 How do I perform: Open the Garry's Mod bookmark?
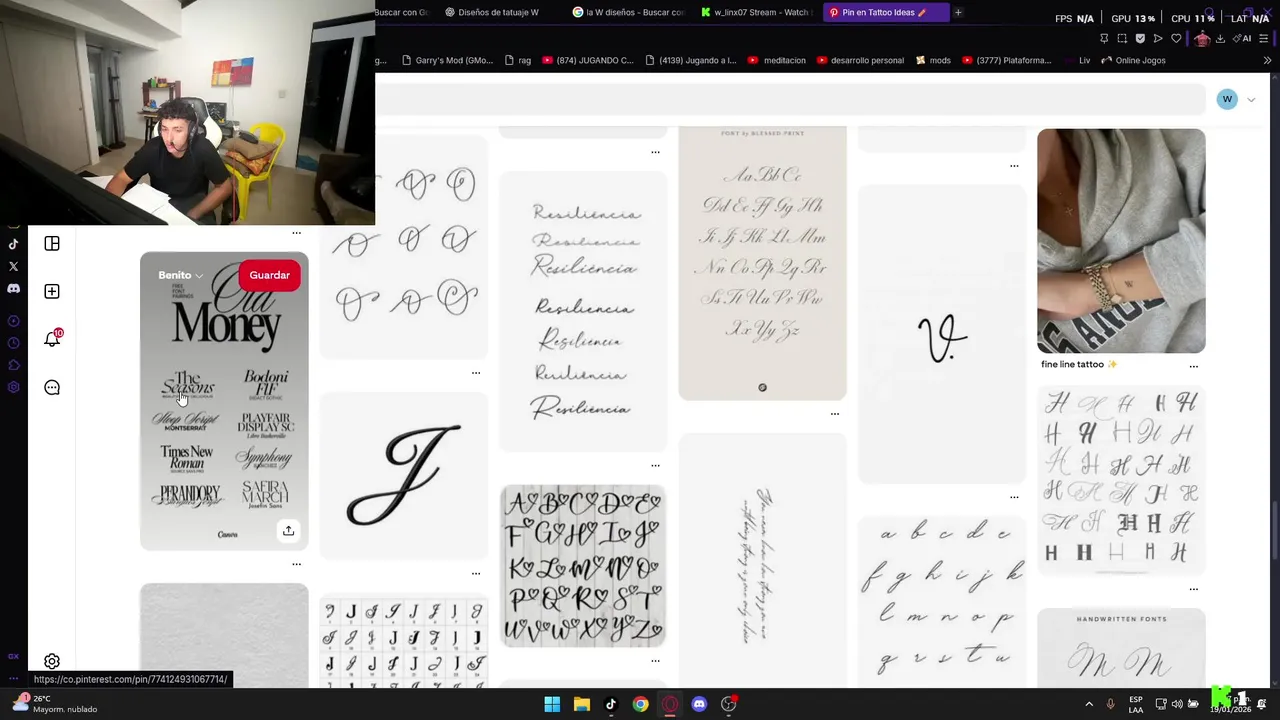tap(446, 60)
